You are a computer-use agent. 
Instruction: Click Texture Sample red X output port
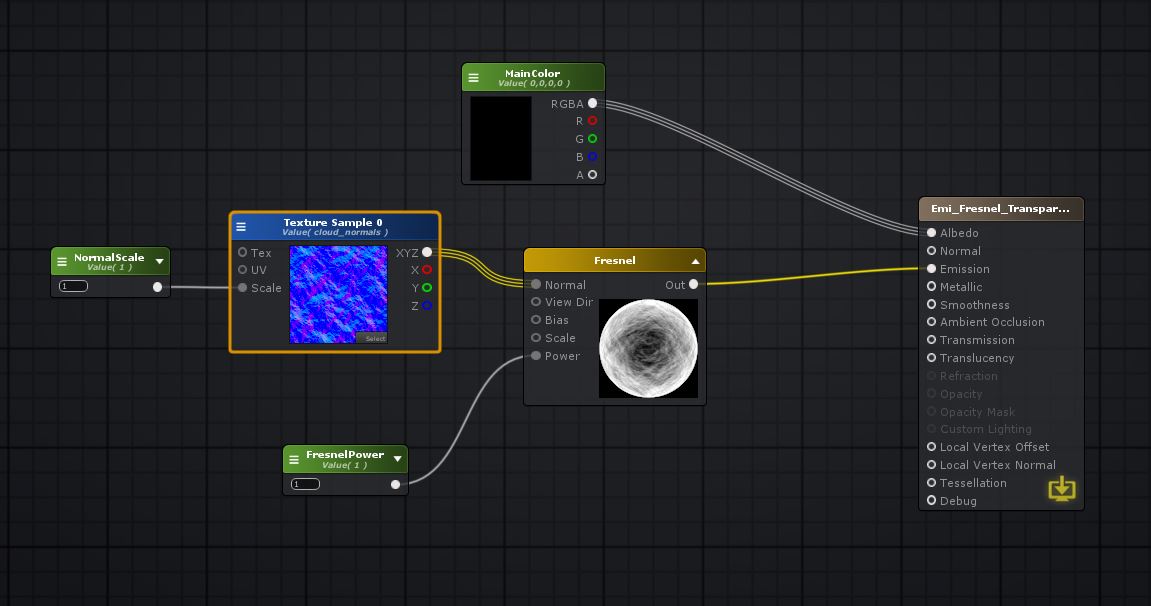(426, 270)
